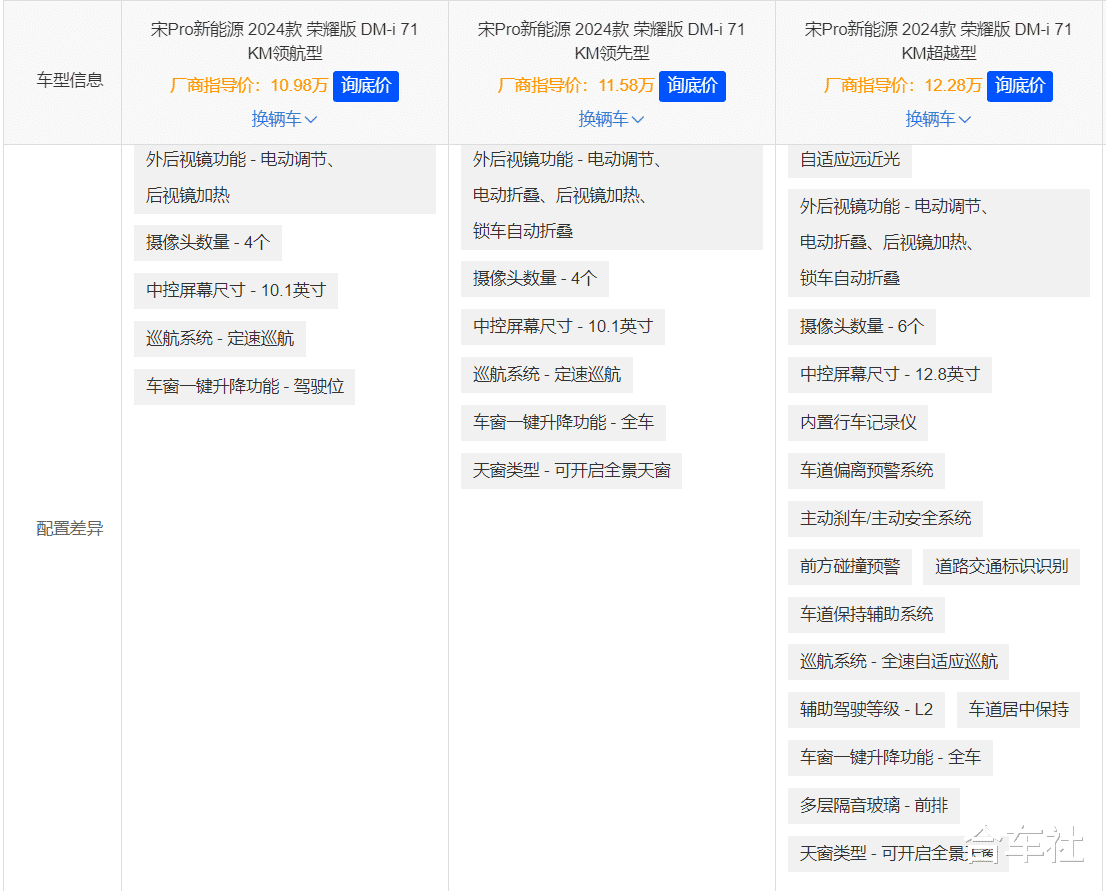The image size is (1106, 891).
Task: Select the 宋Pro新能源 KM领先型 model title
Action: pos(611,41)
